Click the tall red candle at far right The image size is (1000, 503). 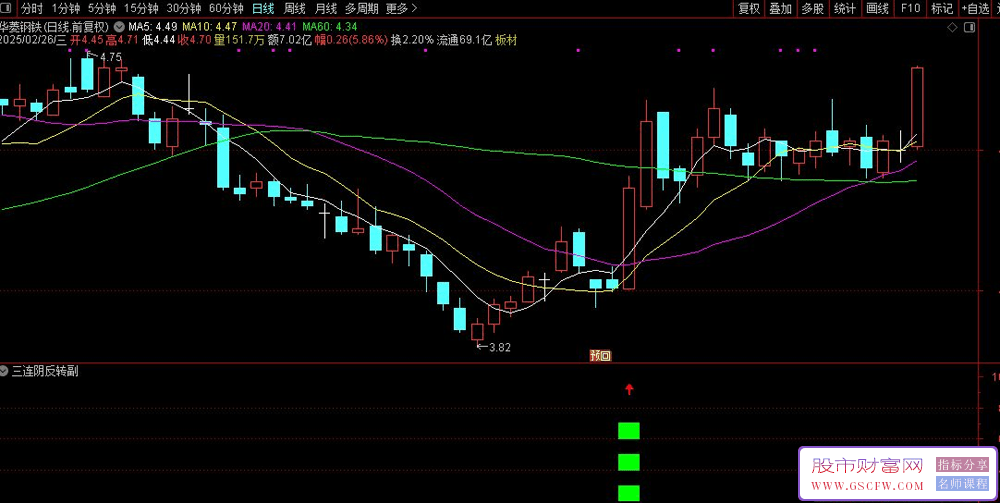[917, 107]
